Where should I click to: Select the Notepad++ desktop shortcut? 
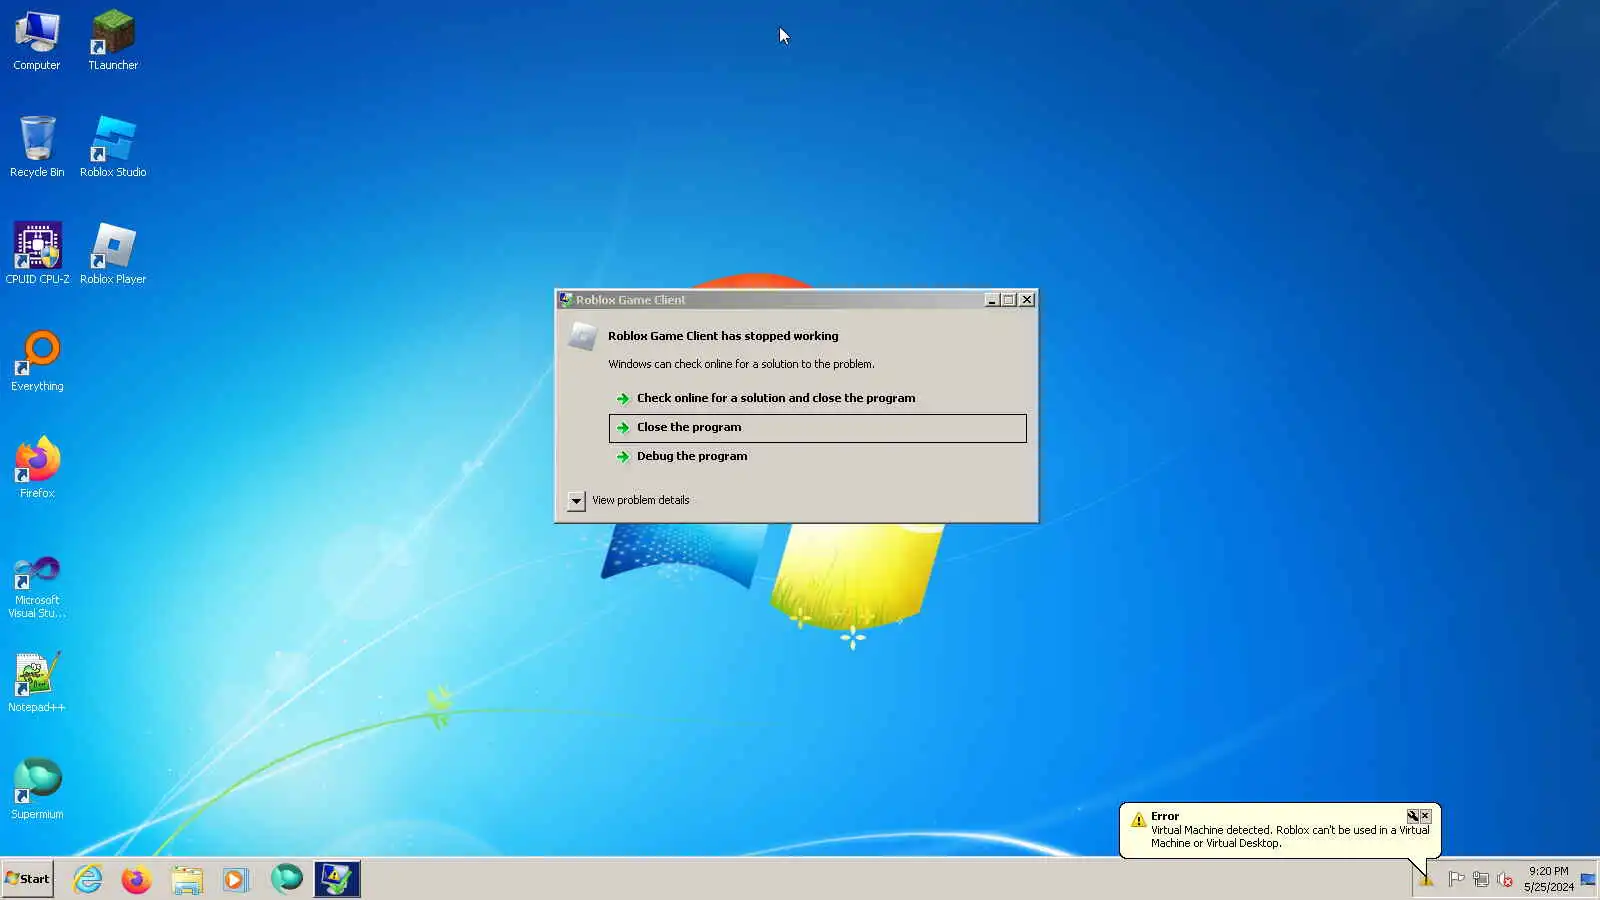pyautogui.click(x=37, y=682)
